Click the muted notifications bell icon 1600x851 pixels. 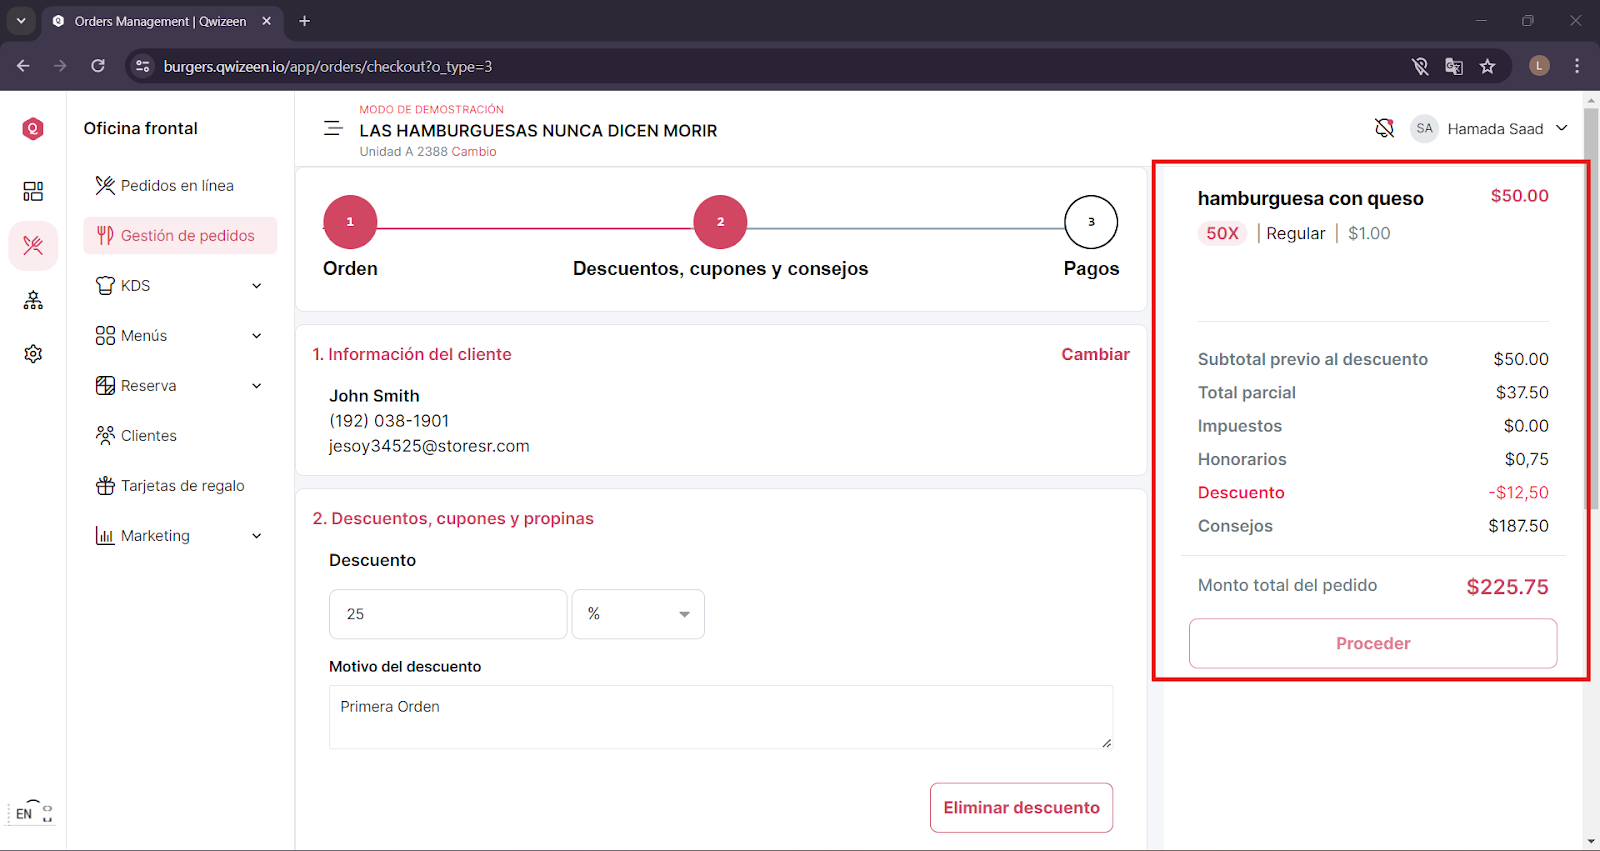pyautogui.click(x=1384, y=128)
